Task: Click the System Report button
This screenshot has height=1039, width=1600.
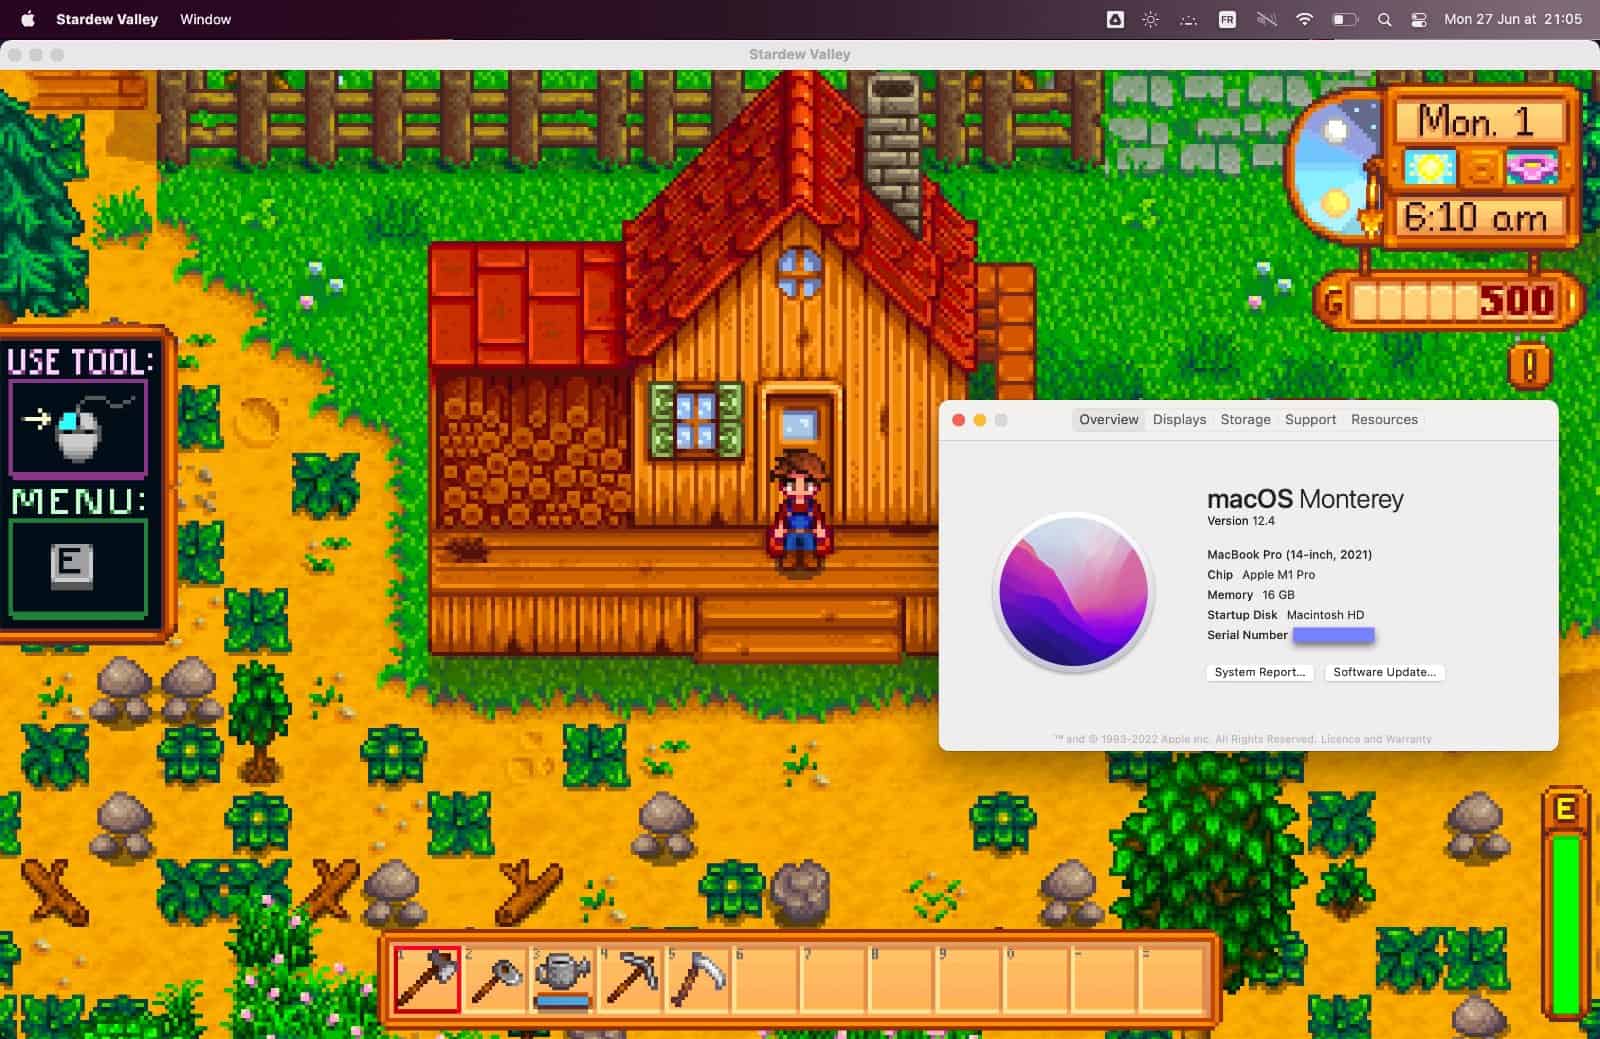Action: tap(1259, 672)
